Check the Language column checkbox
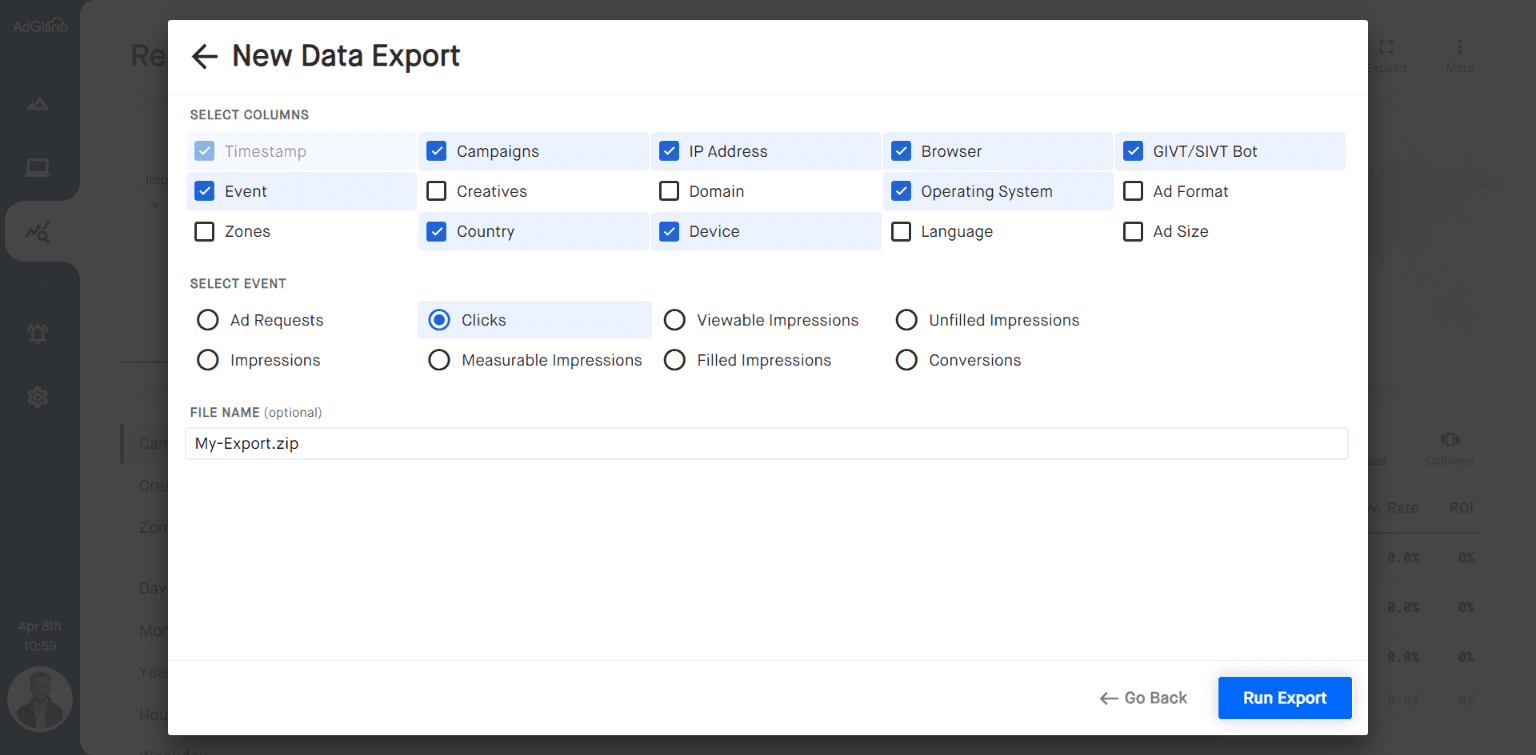The height and width of the screenshot is (755, 1536). (x=901, y=231)
